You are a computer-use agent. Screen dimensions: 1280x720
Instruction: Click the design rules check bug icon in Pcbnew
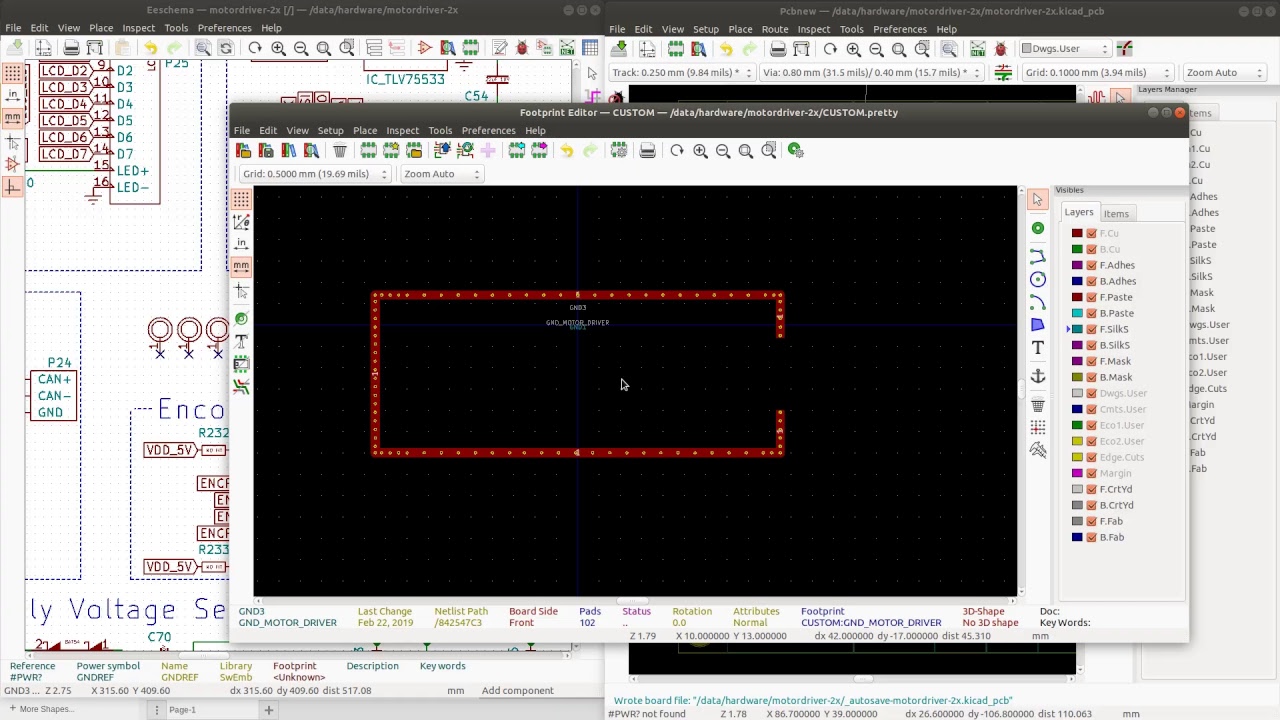click(1001, 49)
